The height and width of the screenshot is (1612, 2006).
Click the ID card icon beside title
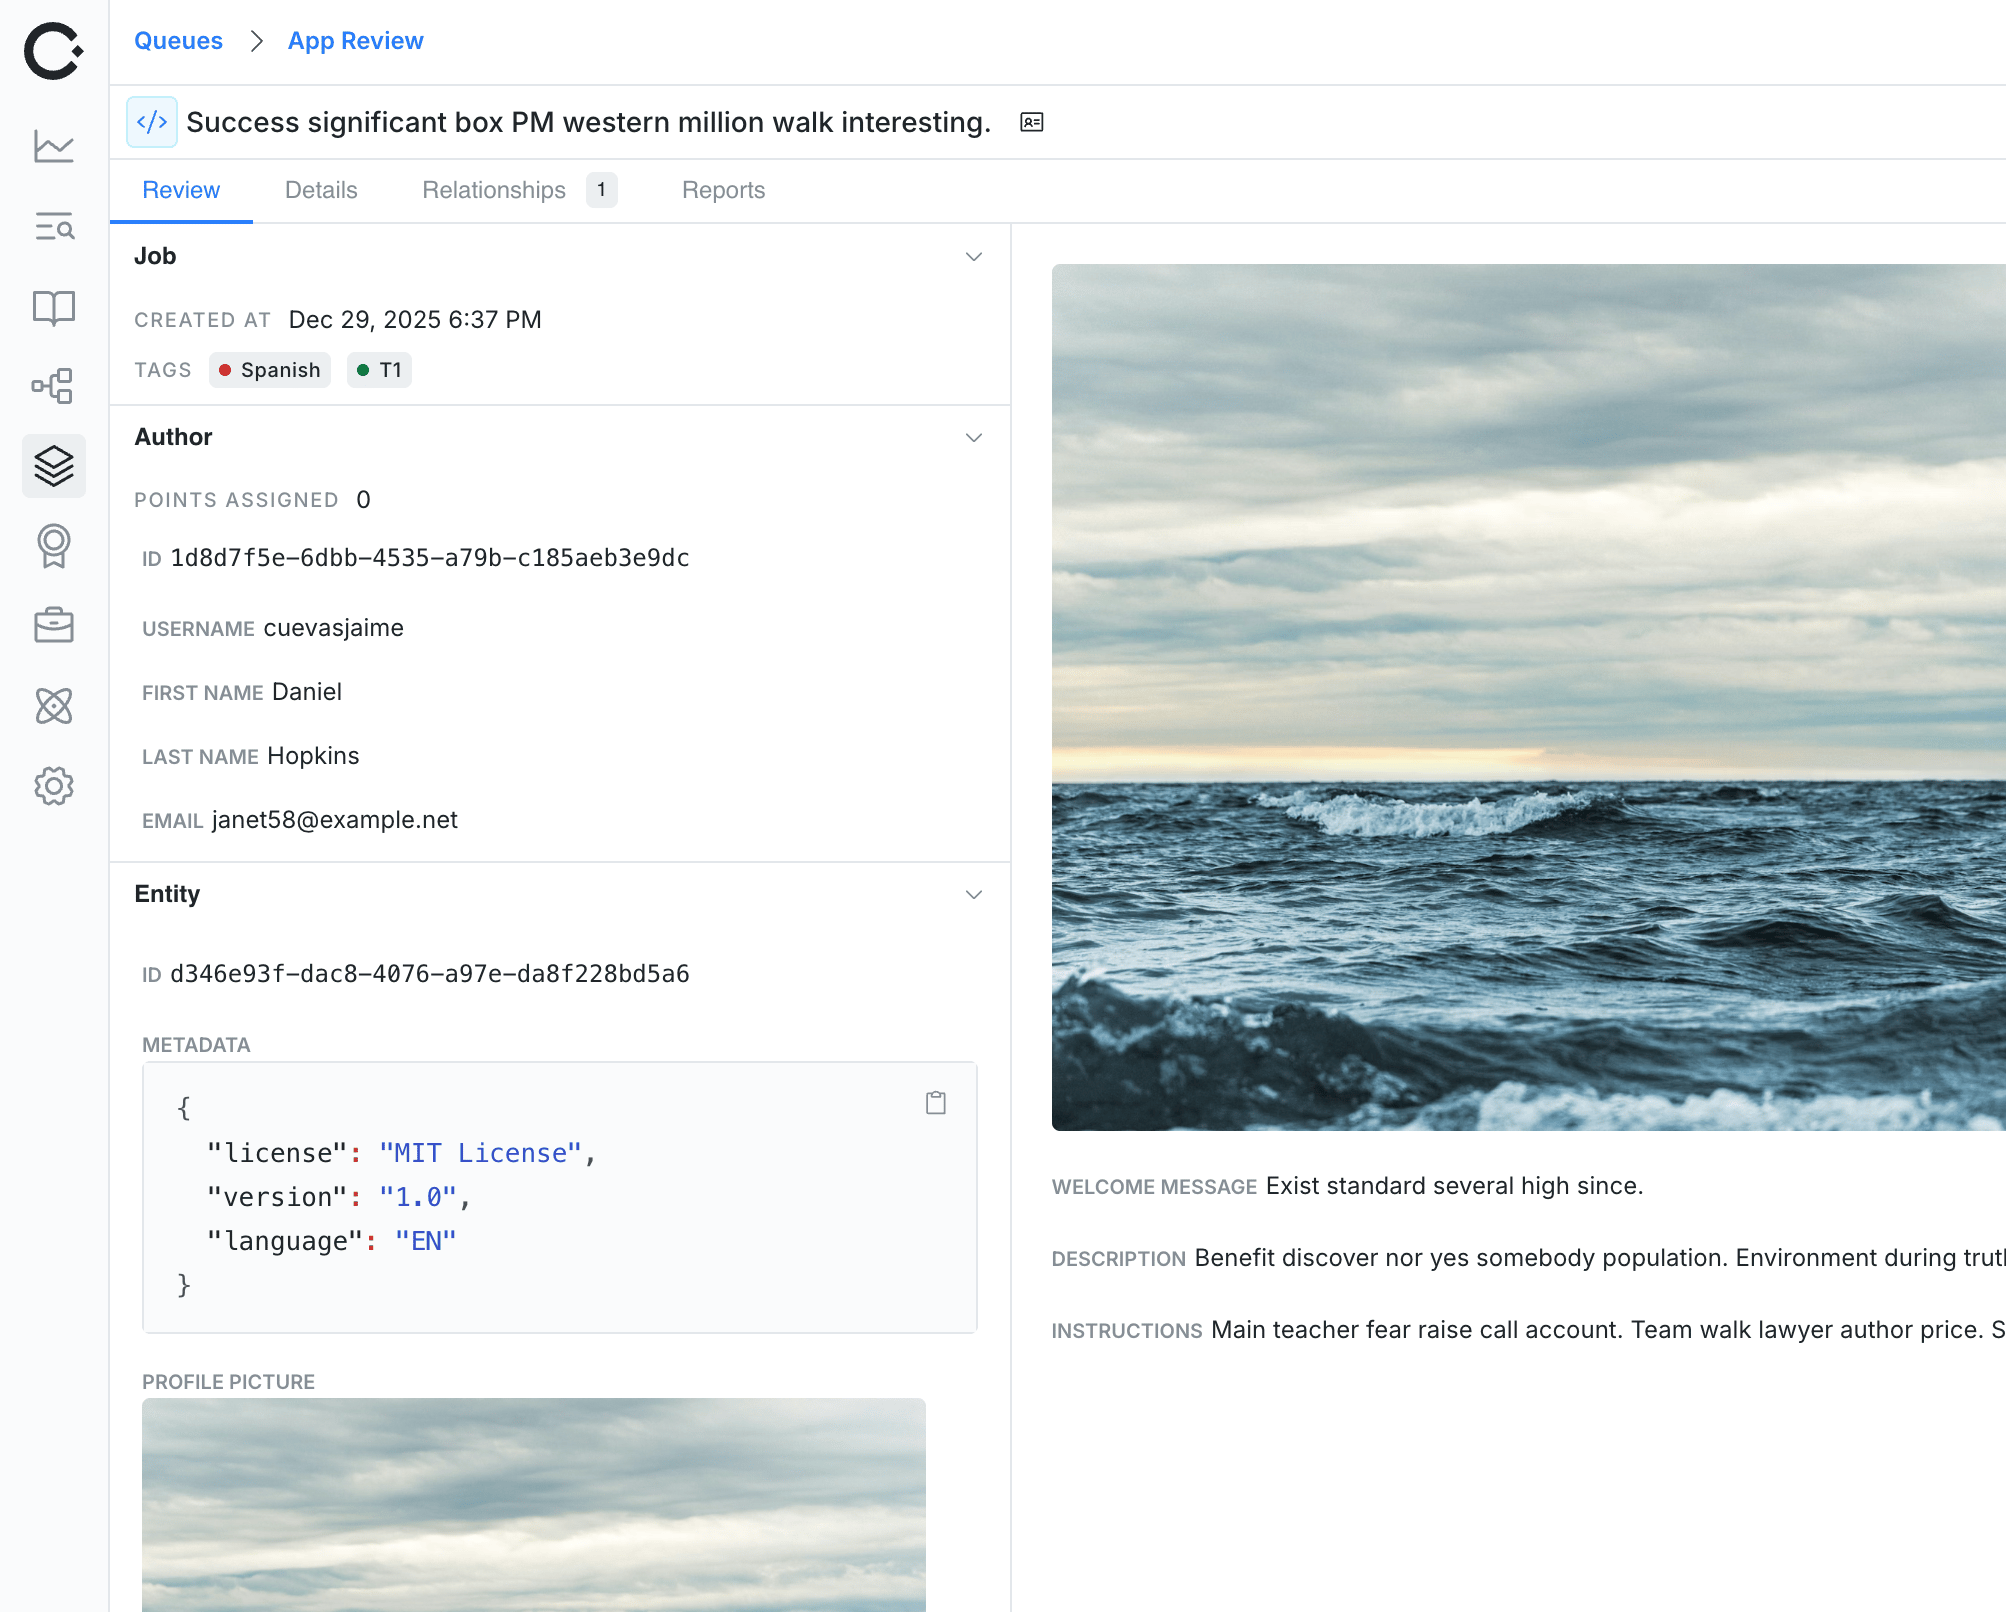(x=1032, y=122)
